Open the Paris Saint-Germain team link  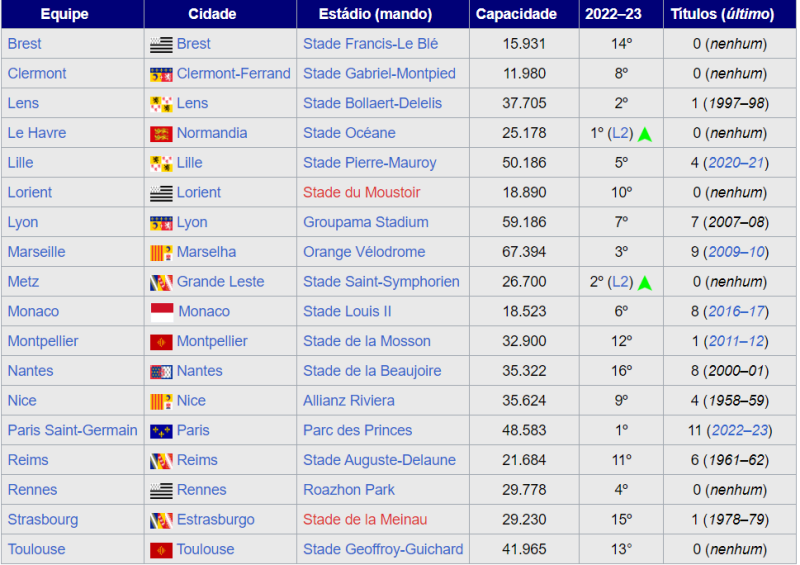tap(72, 431)
